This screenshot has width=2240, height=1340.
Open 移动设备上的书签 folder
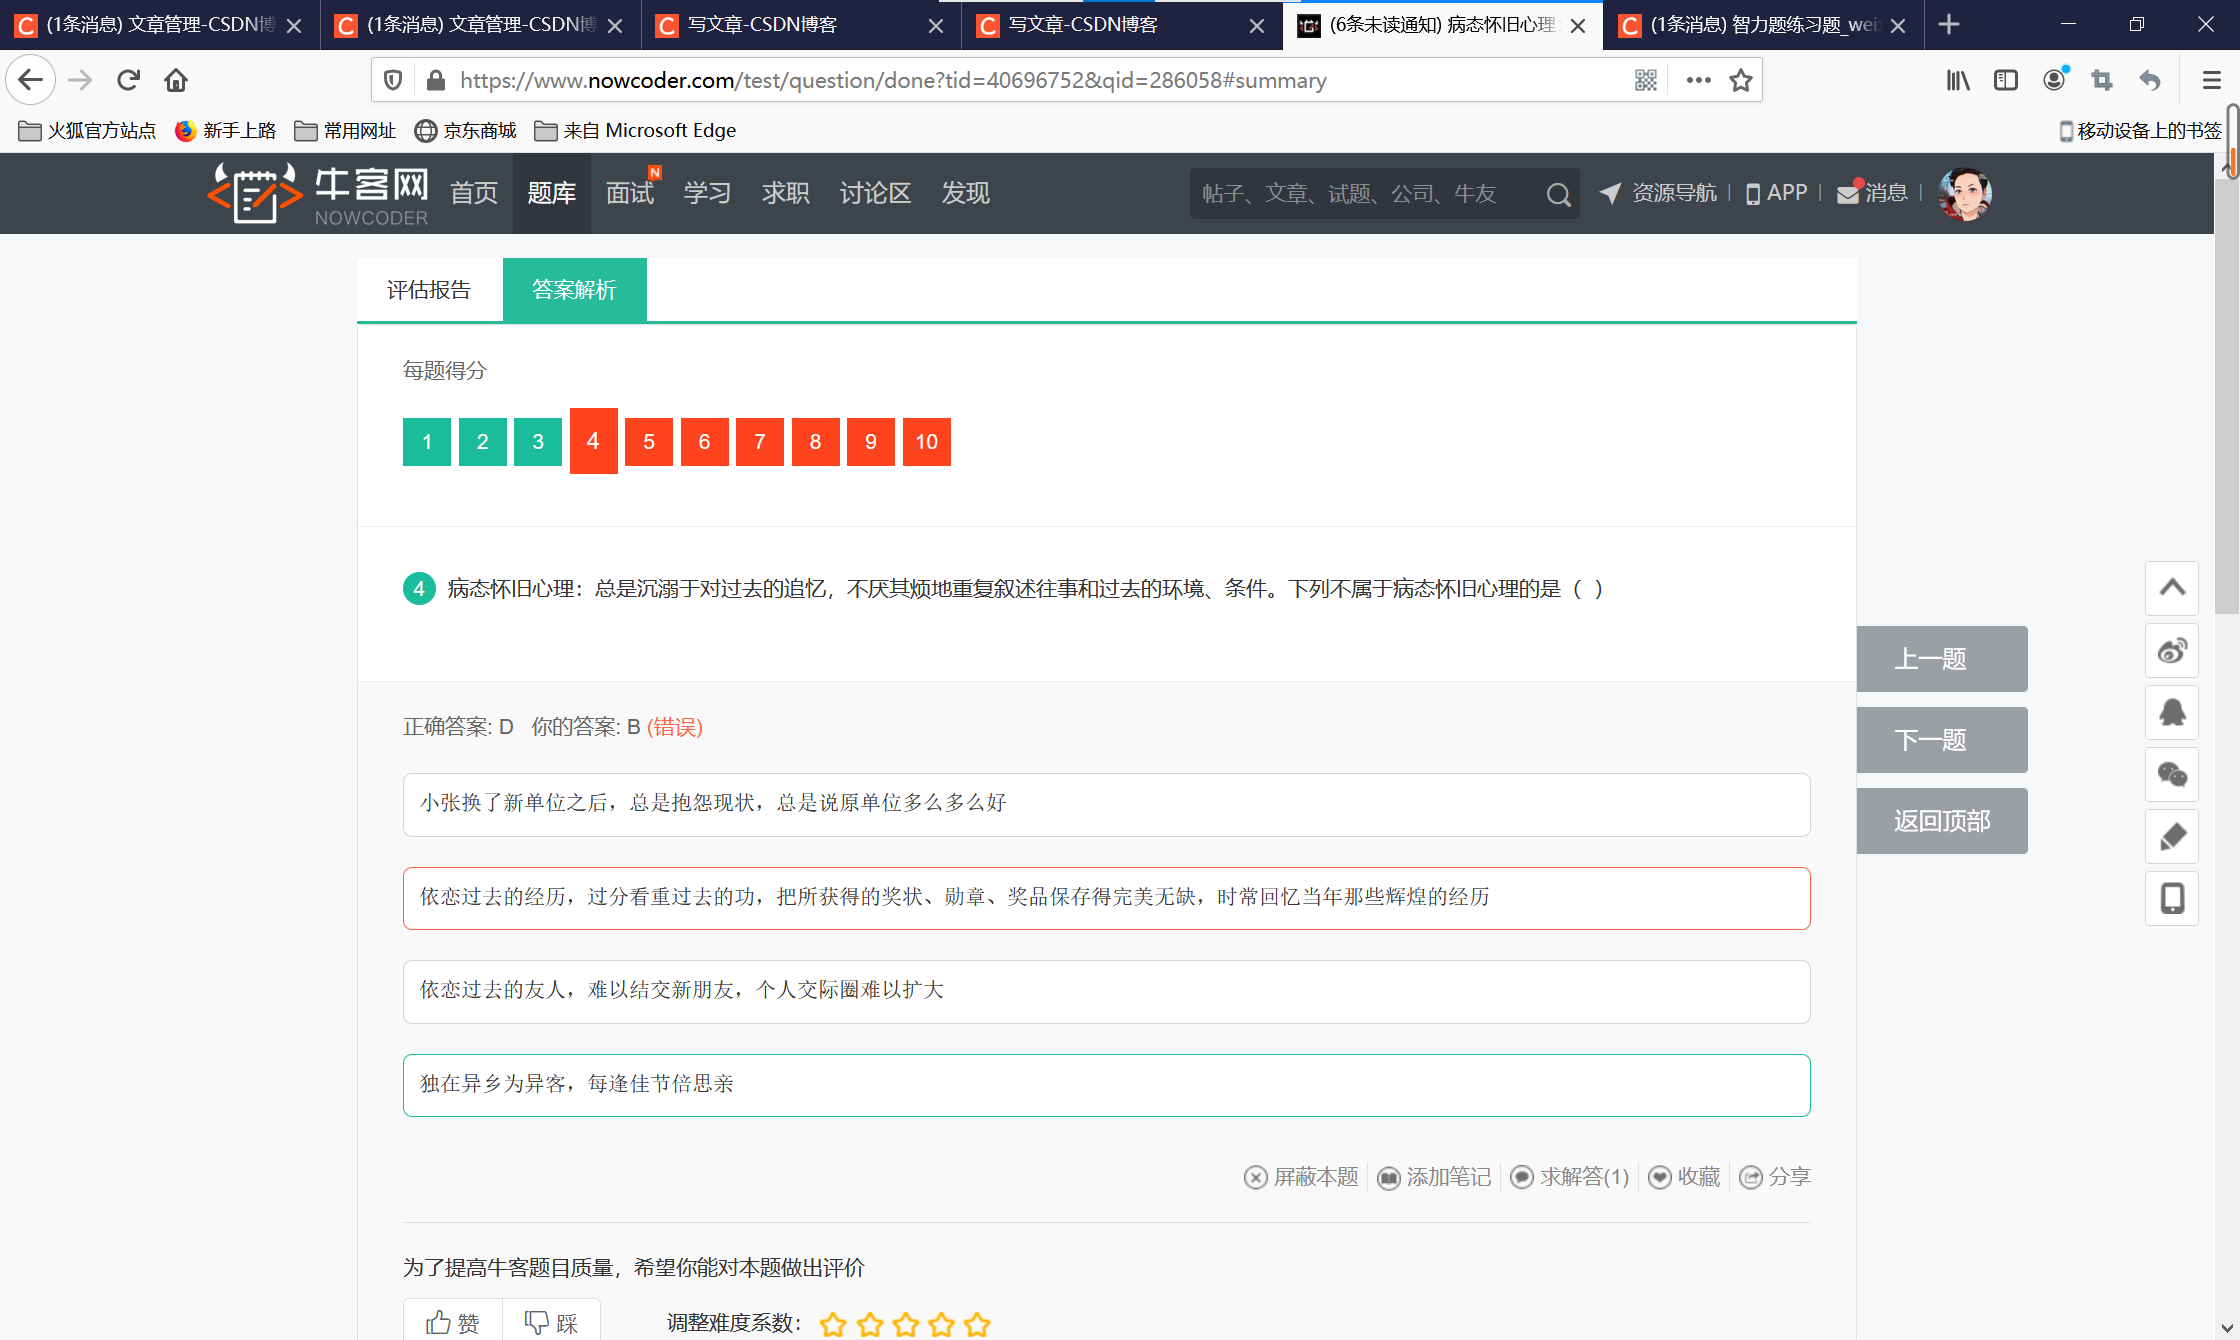pyautogui.click(x=2140, y=130)
